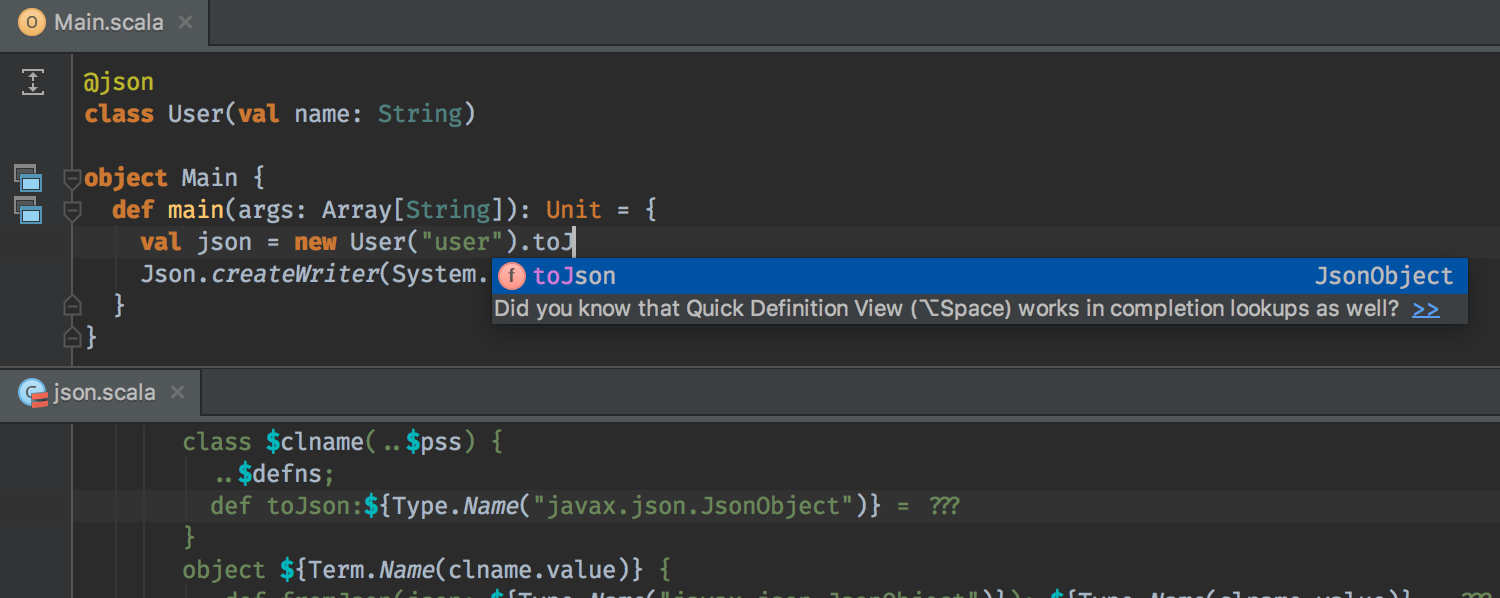Click the "name" parameter in class User
This screenshot has height=598, width=1500.
click(322, 114)
